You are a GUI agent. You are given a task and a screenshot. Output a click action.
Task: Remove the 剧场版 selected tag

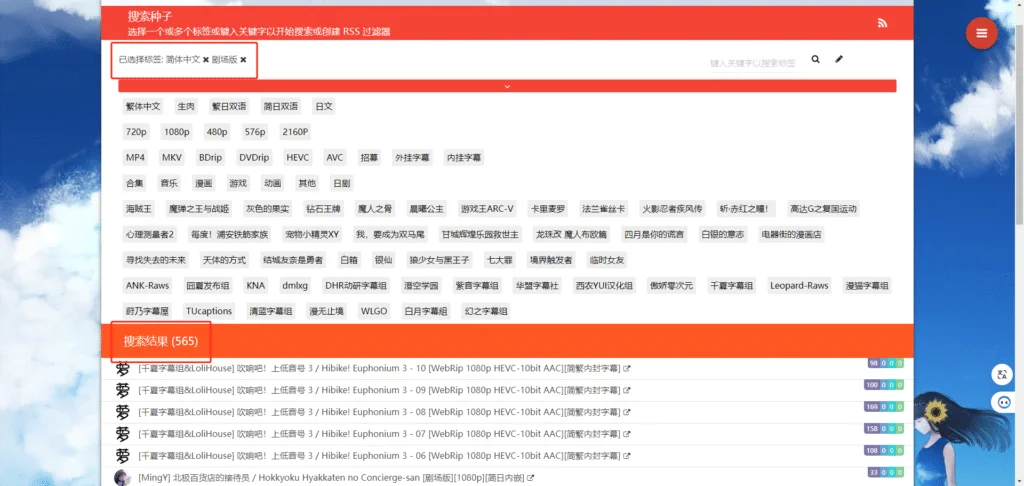(243, 60)
